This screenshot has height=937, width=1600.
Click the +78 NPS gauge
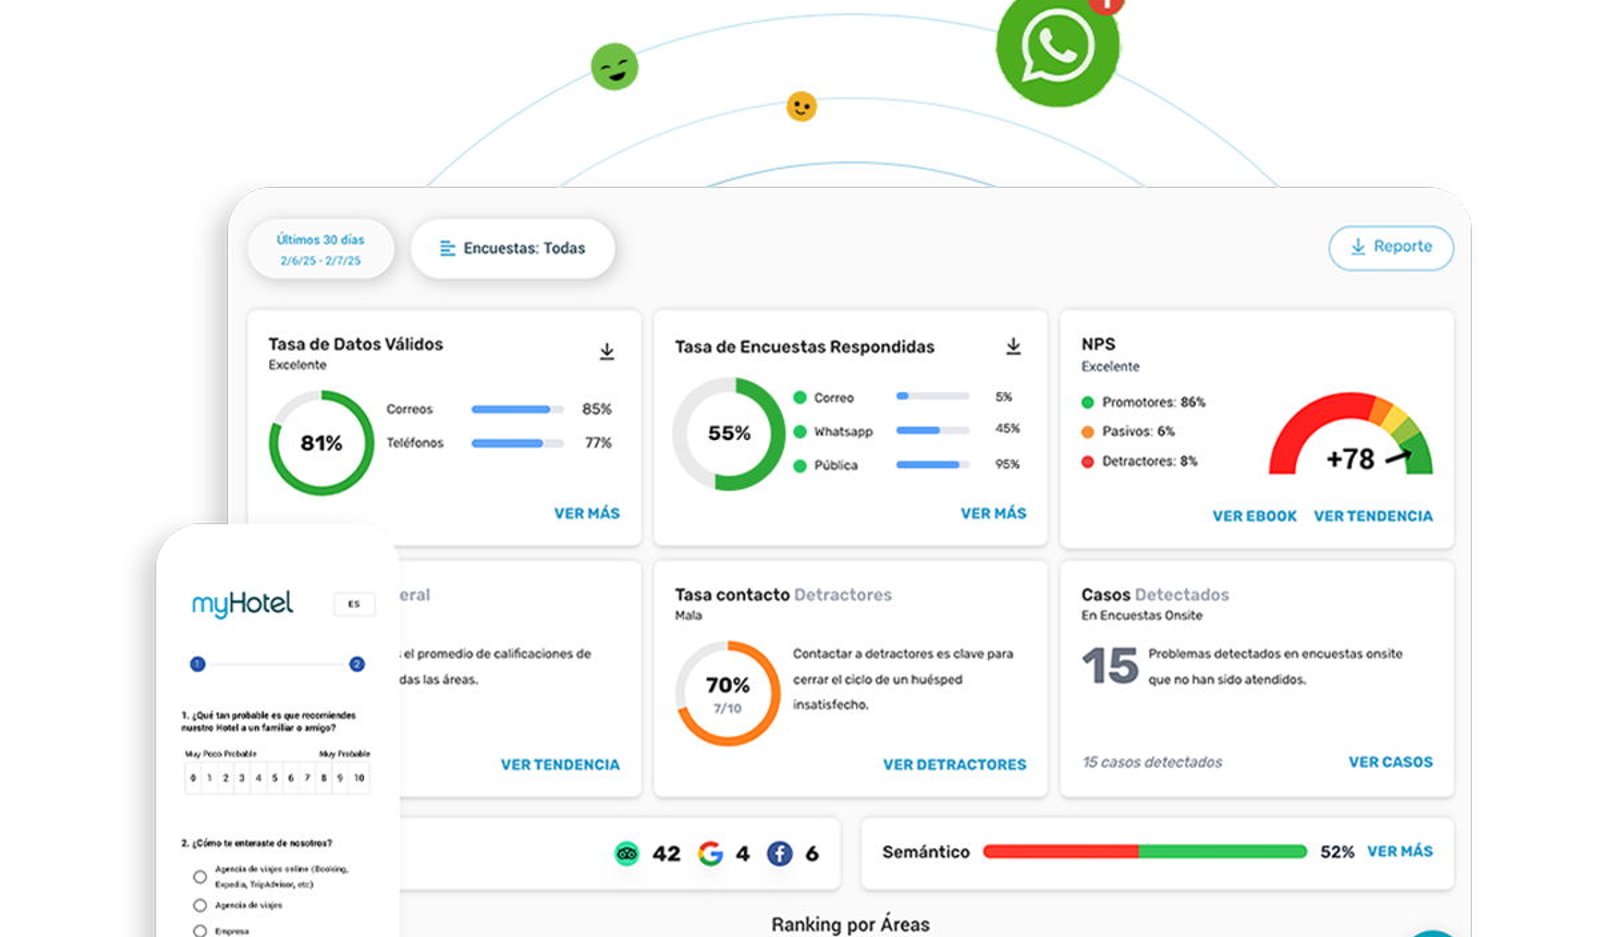1351,434
